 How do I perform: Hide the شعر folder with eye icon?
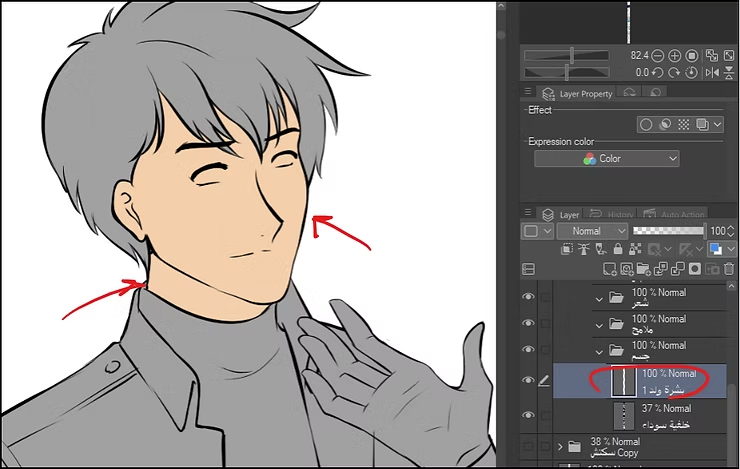tap(528, 297)
